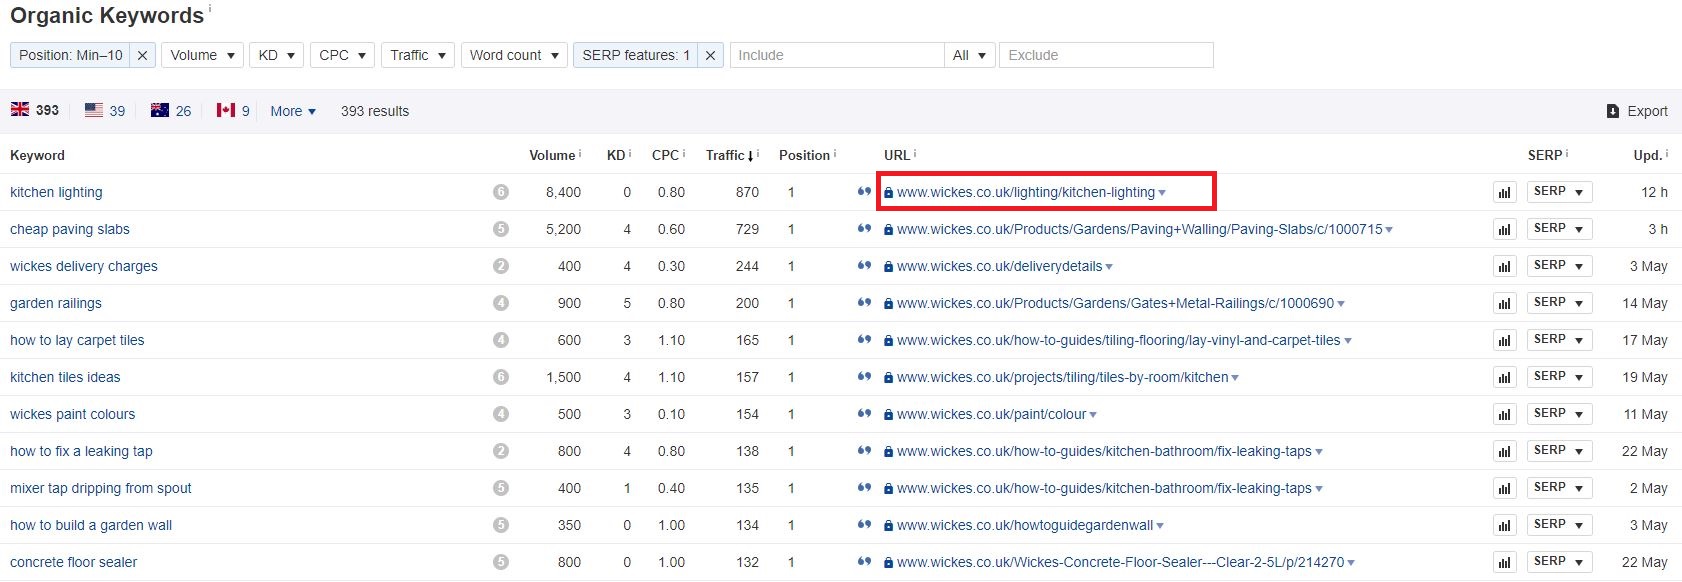This screenshot has width=1682, height=582.
Task: Click the Include keywords input field
Action: [836, 55]
